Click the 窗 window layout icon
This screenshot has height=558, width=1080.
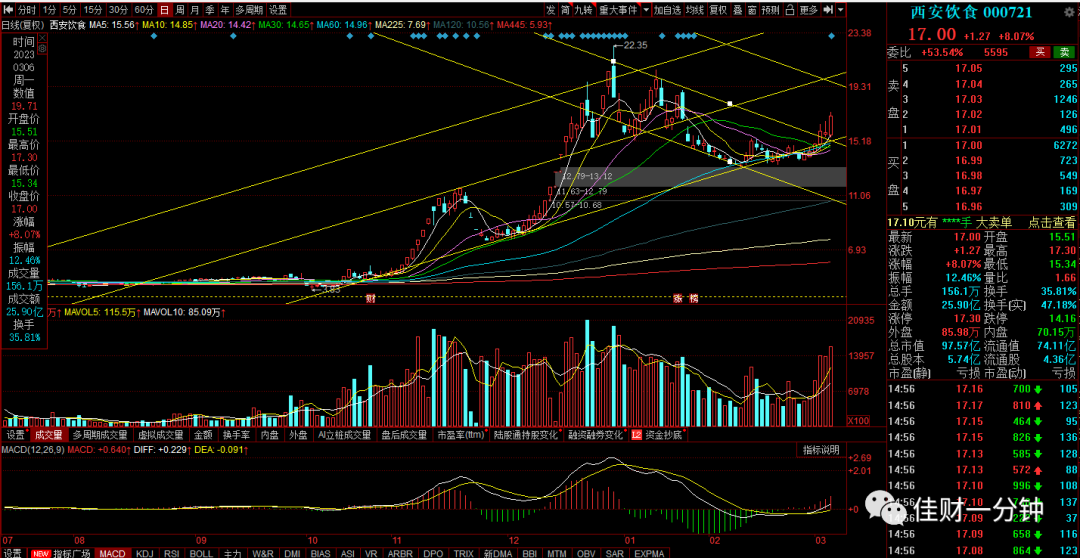[x=752, y=10]
